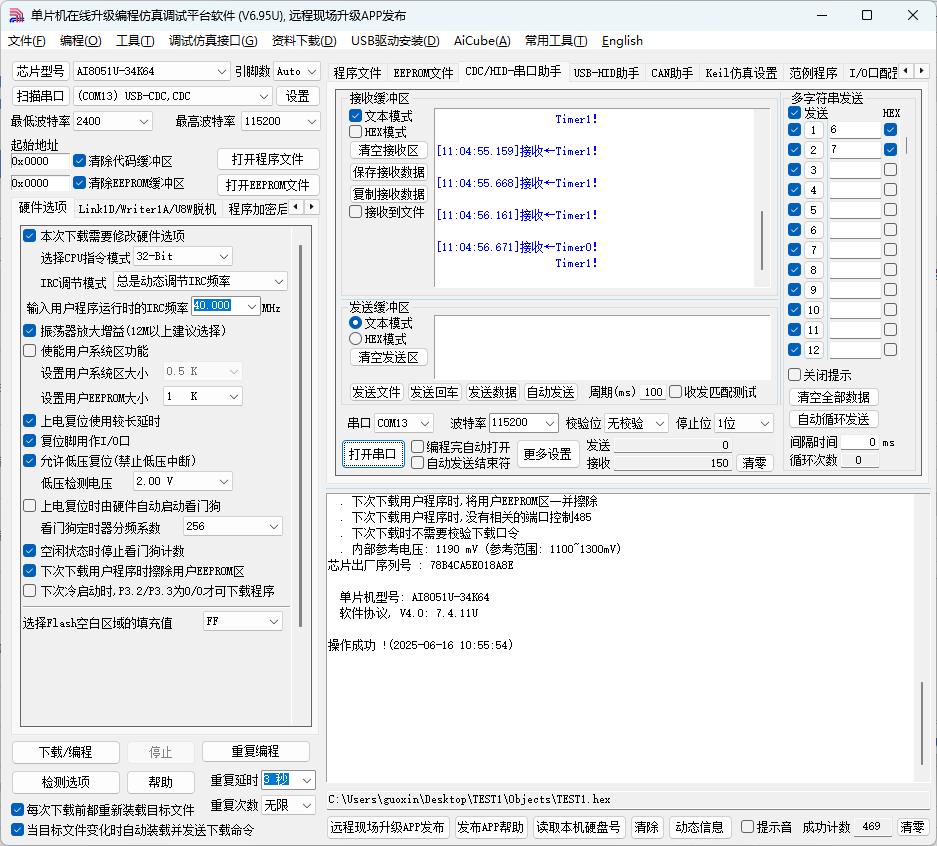Toggle 复位脚用作I/O口 checkbox

30,440
